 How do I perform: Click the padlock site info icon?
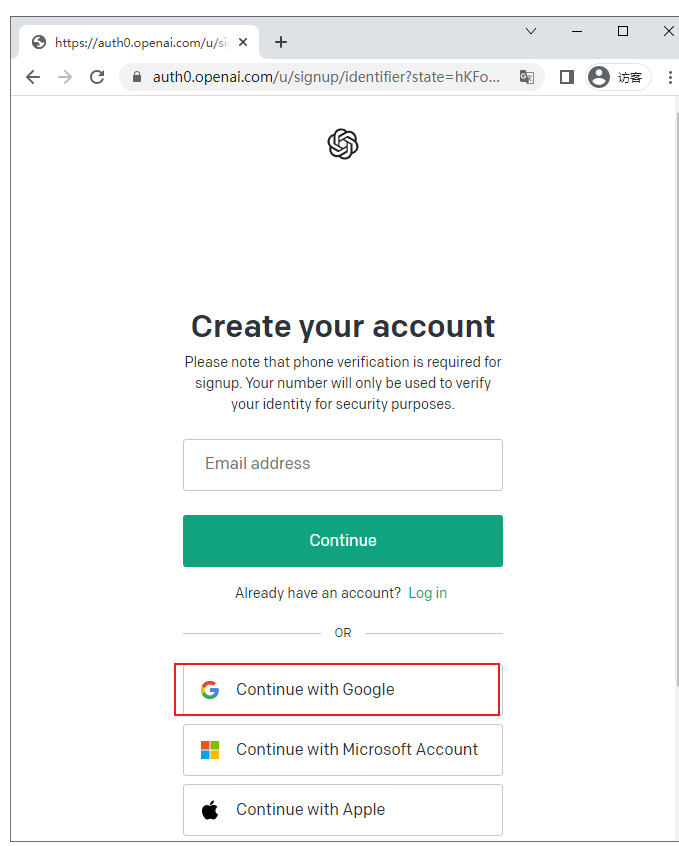click(x=137, y=77)
